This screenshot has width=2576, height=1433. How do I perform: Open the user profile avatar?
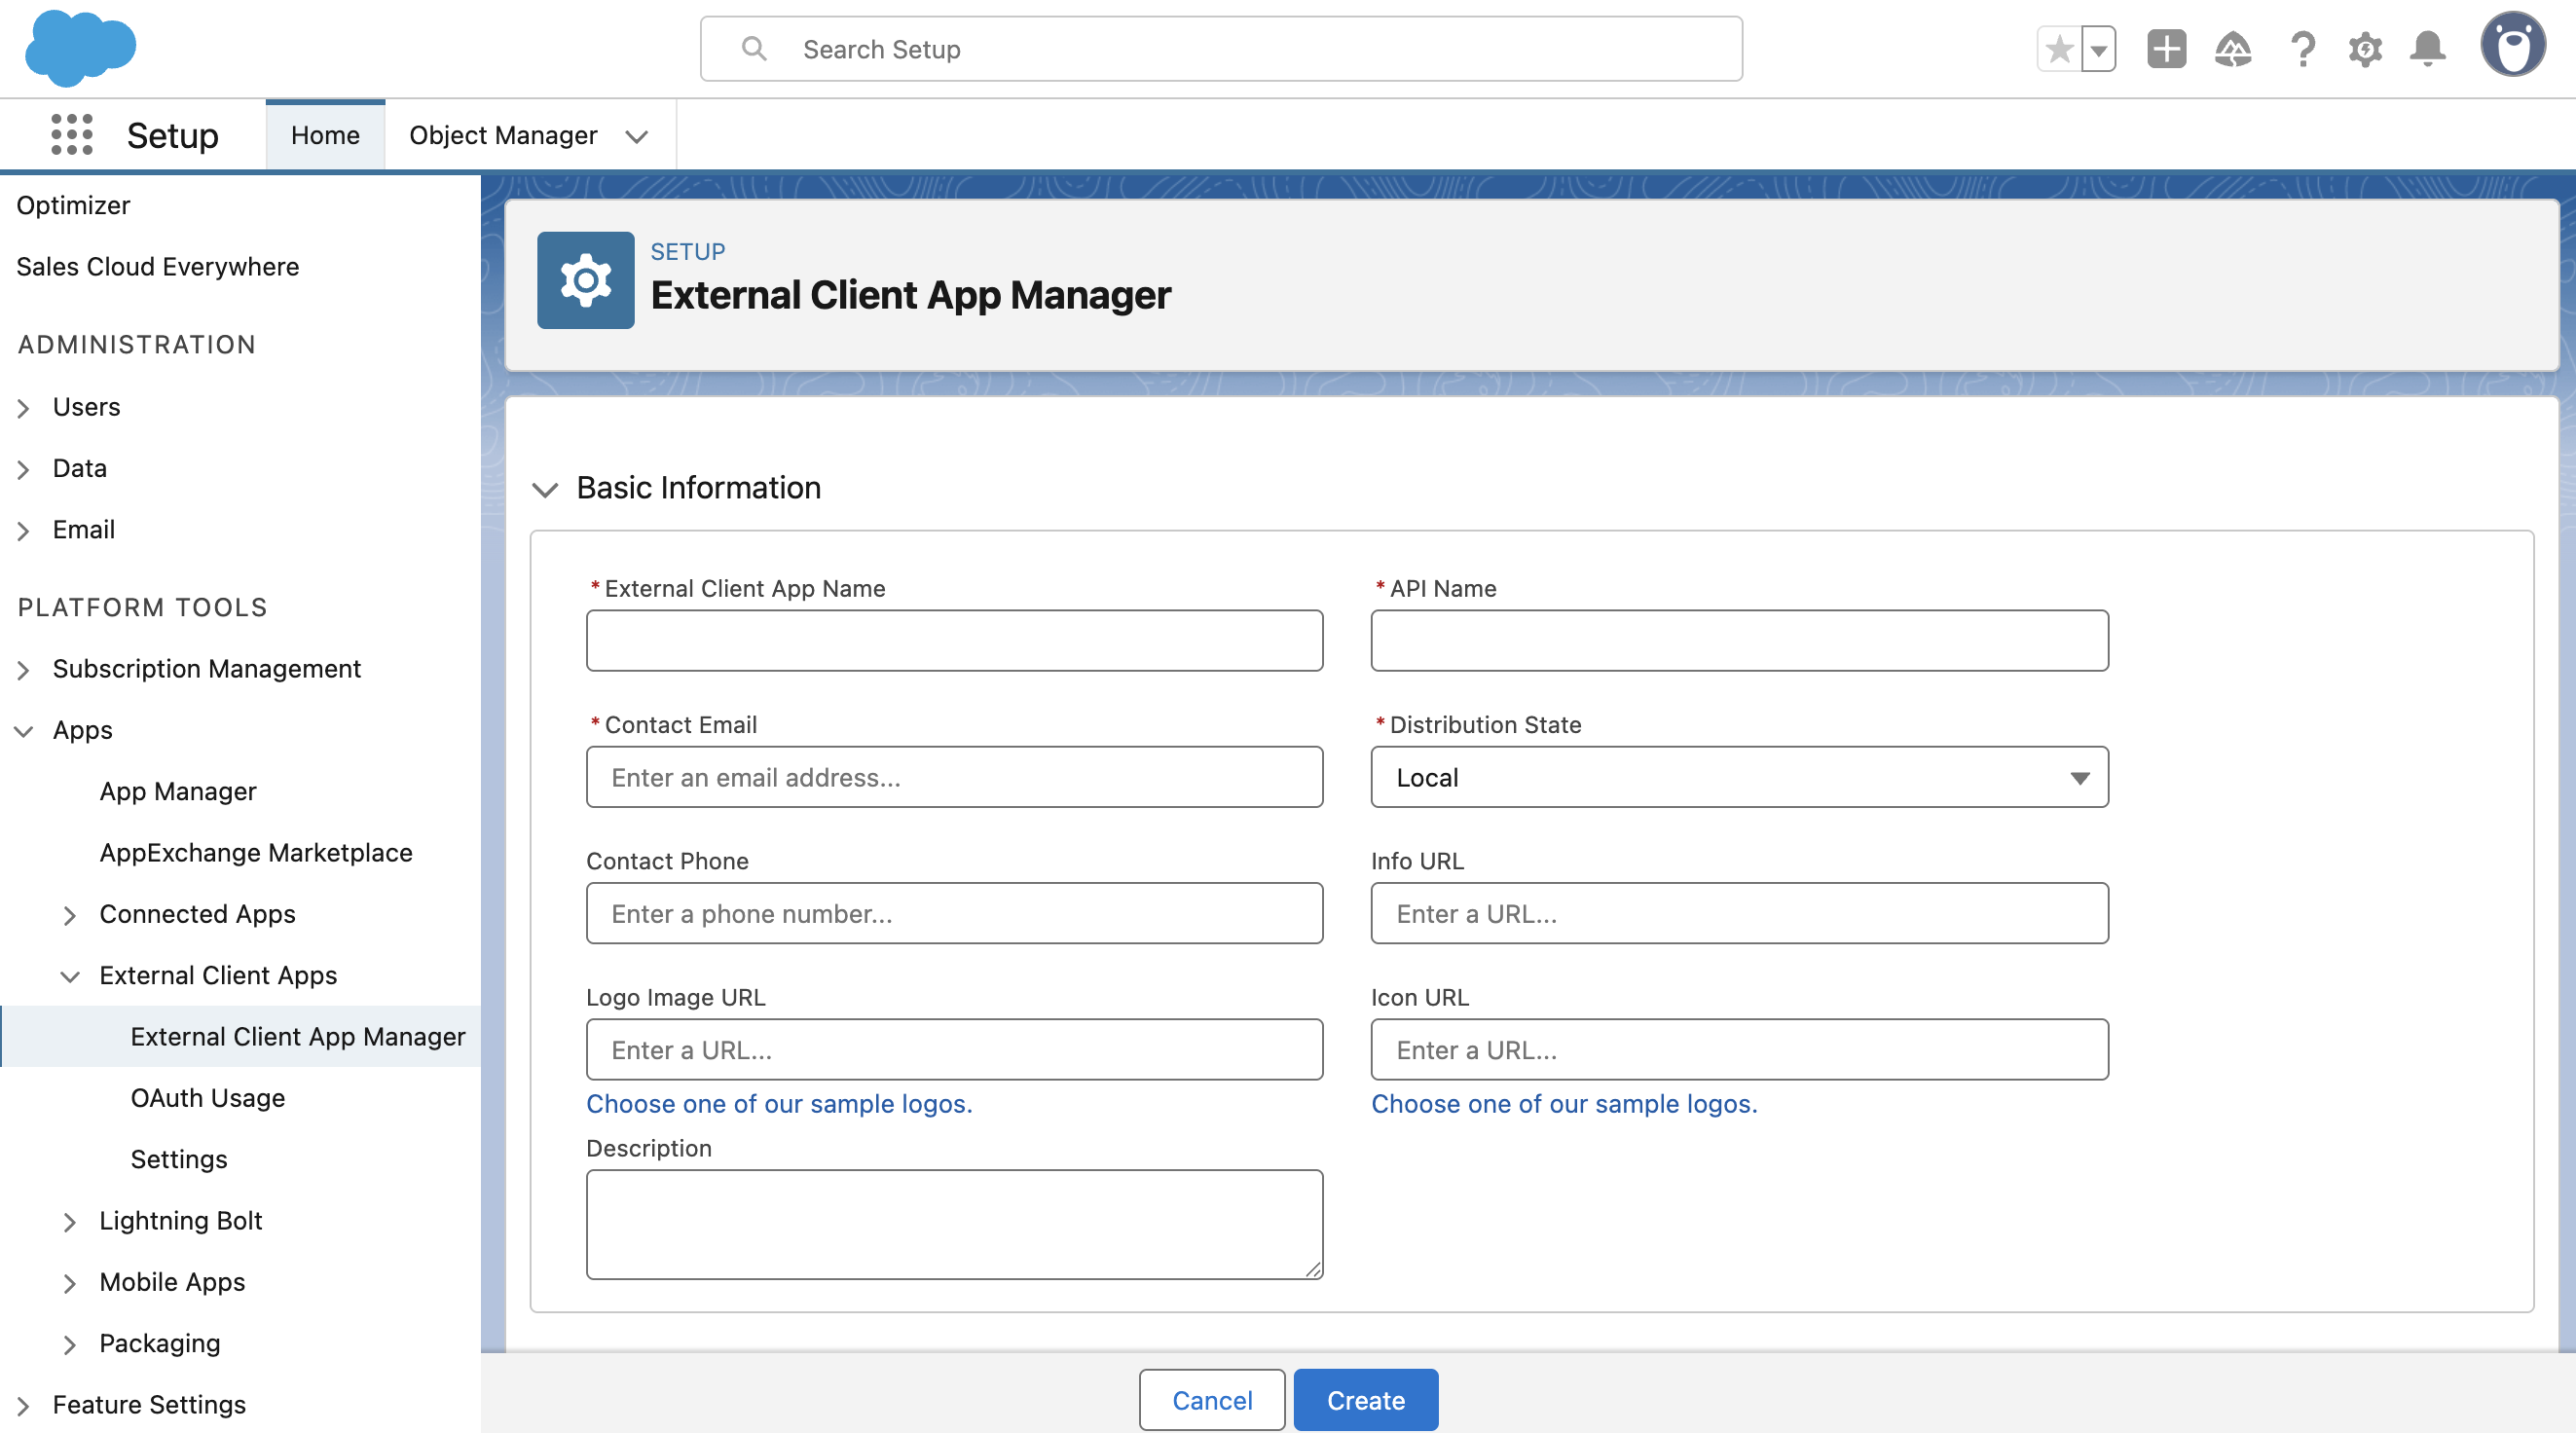[x=2512, y=45]
